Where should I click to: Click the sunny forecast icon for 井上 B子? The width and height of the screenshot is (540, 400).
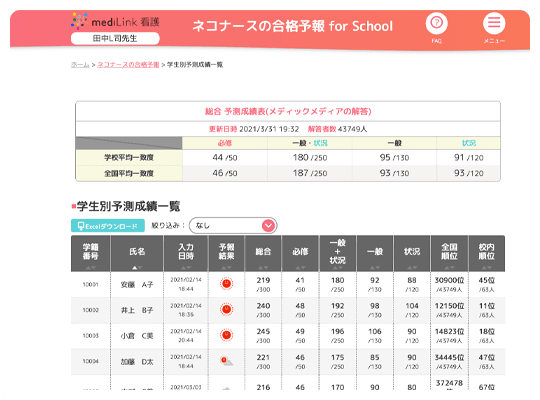[226, 309]
